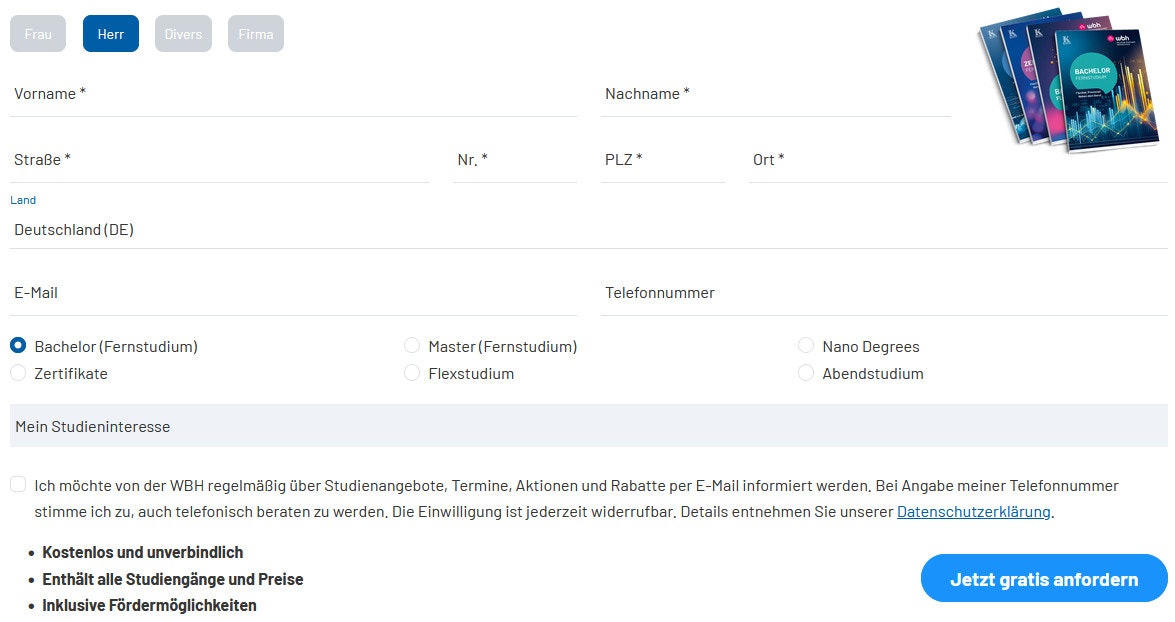Pick the Abendstudium option

(806, 372)
